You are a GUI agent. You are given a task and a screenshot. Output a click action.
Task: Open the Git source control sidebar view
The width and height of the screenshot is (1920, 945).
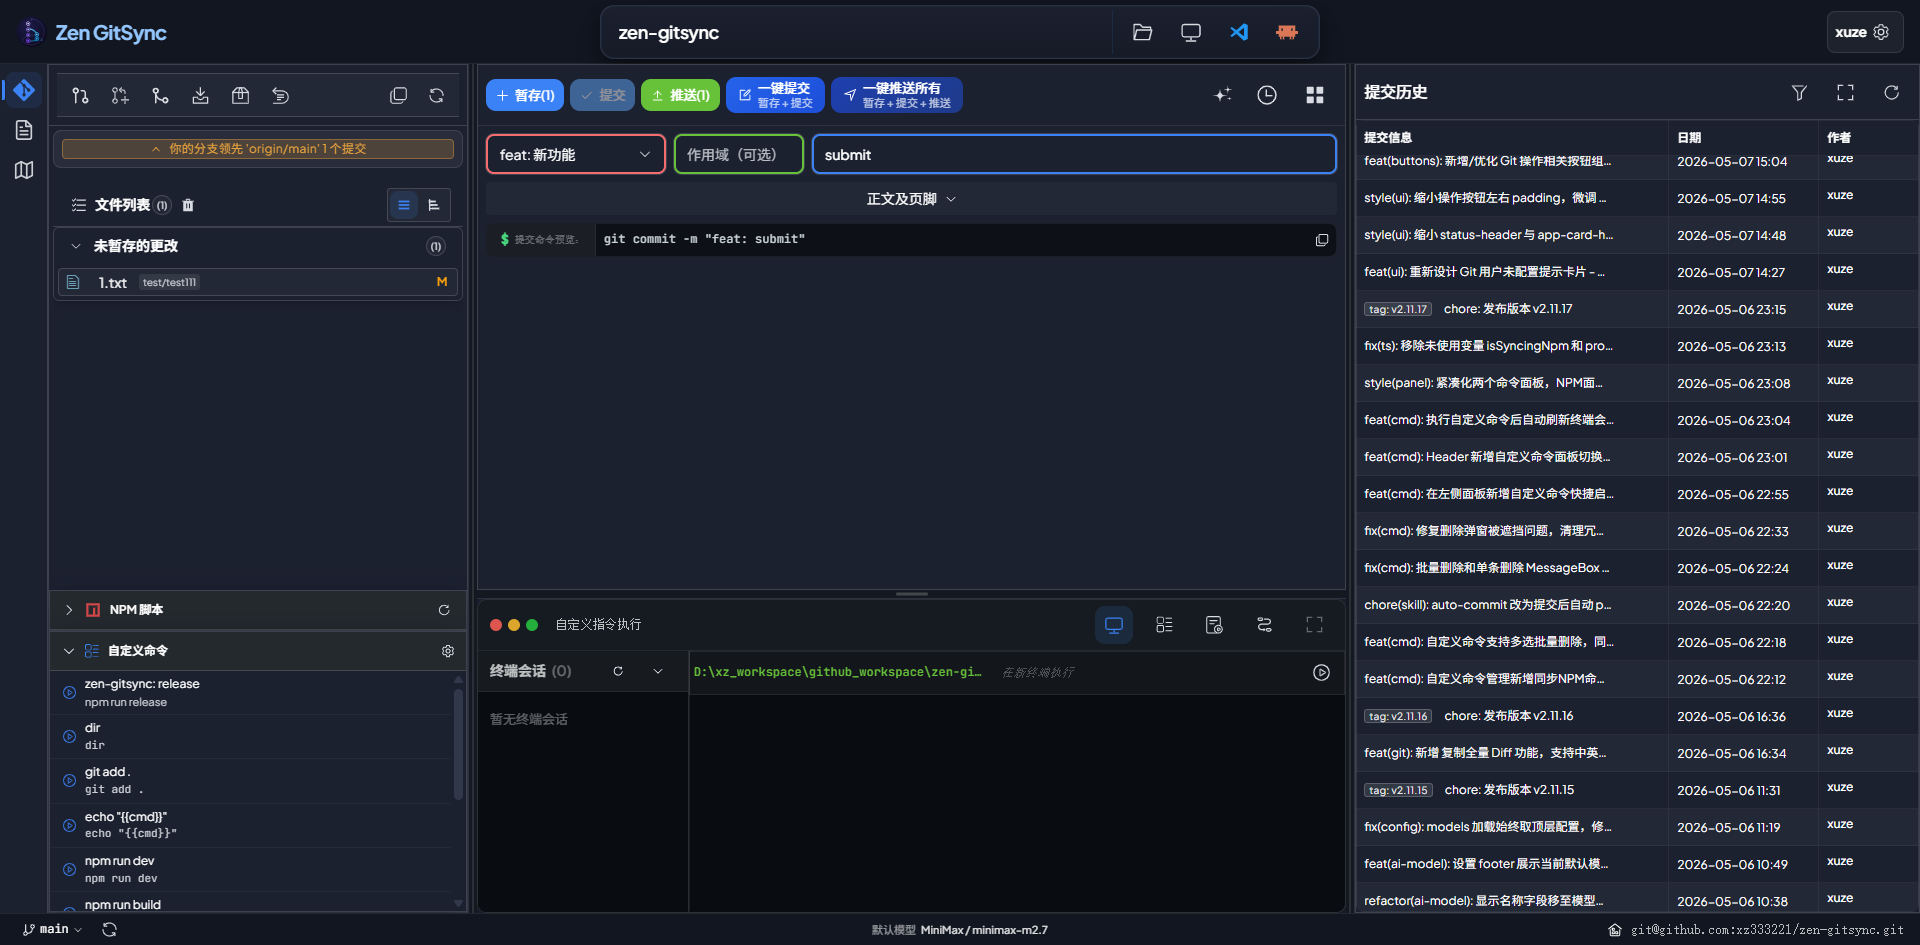[x=24, y=91]
